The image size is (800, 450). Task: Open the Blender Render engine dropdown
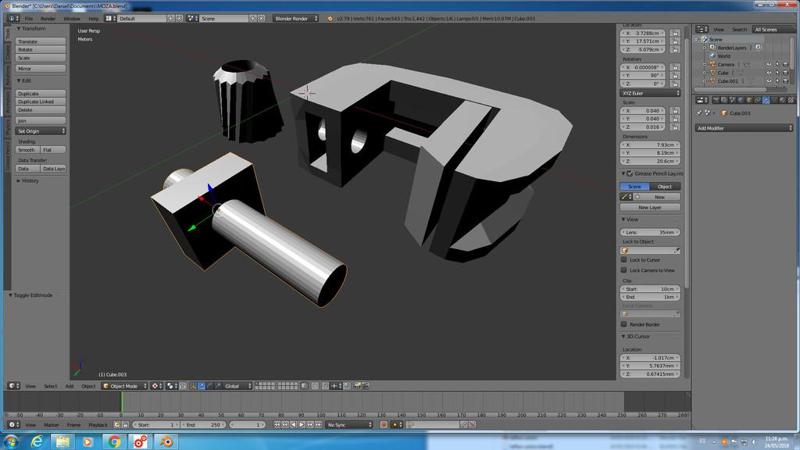pyautogui.click(x=295, y=18)
